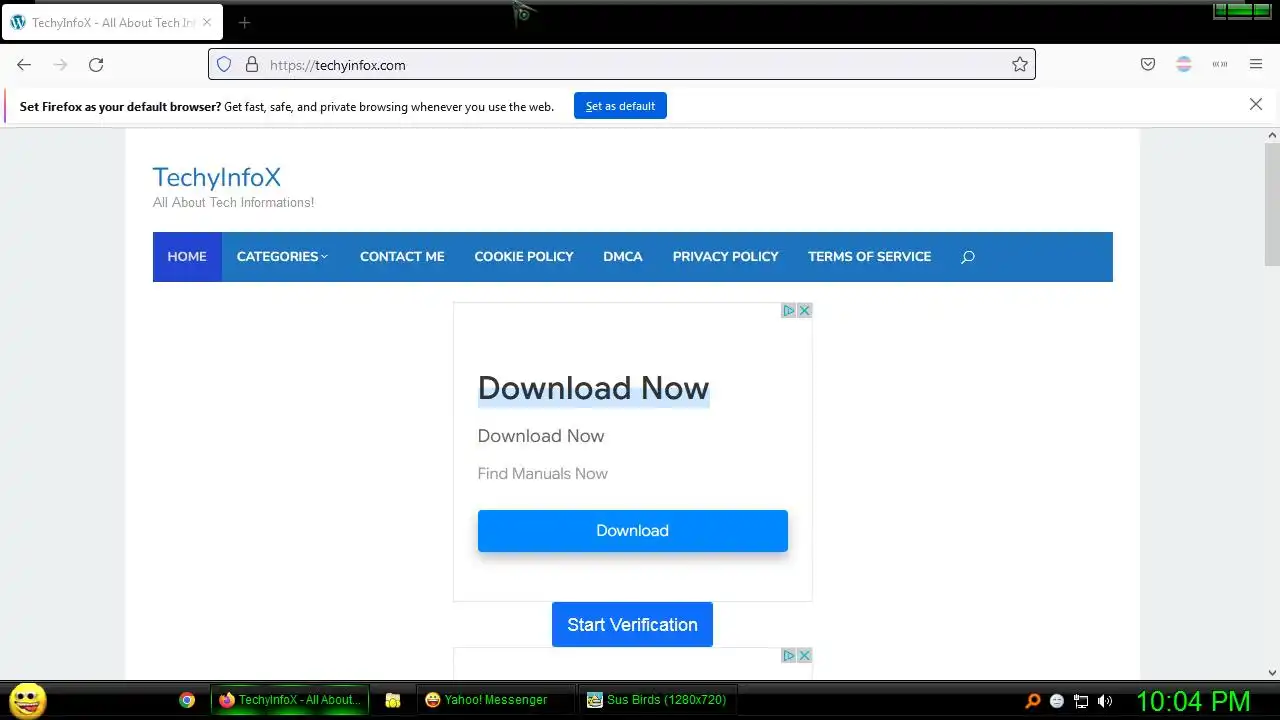1280x720 pixels.
Task: Reload the current page
Action: [x=96, y=65]
